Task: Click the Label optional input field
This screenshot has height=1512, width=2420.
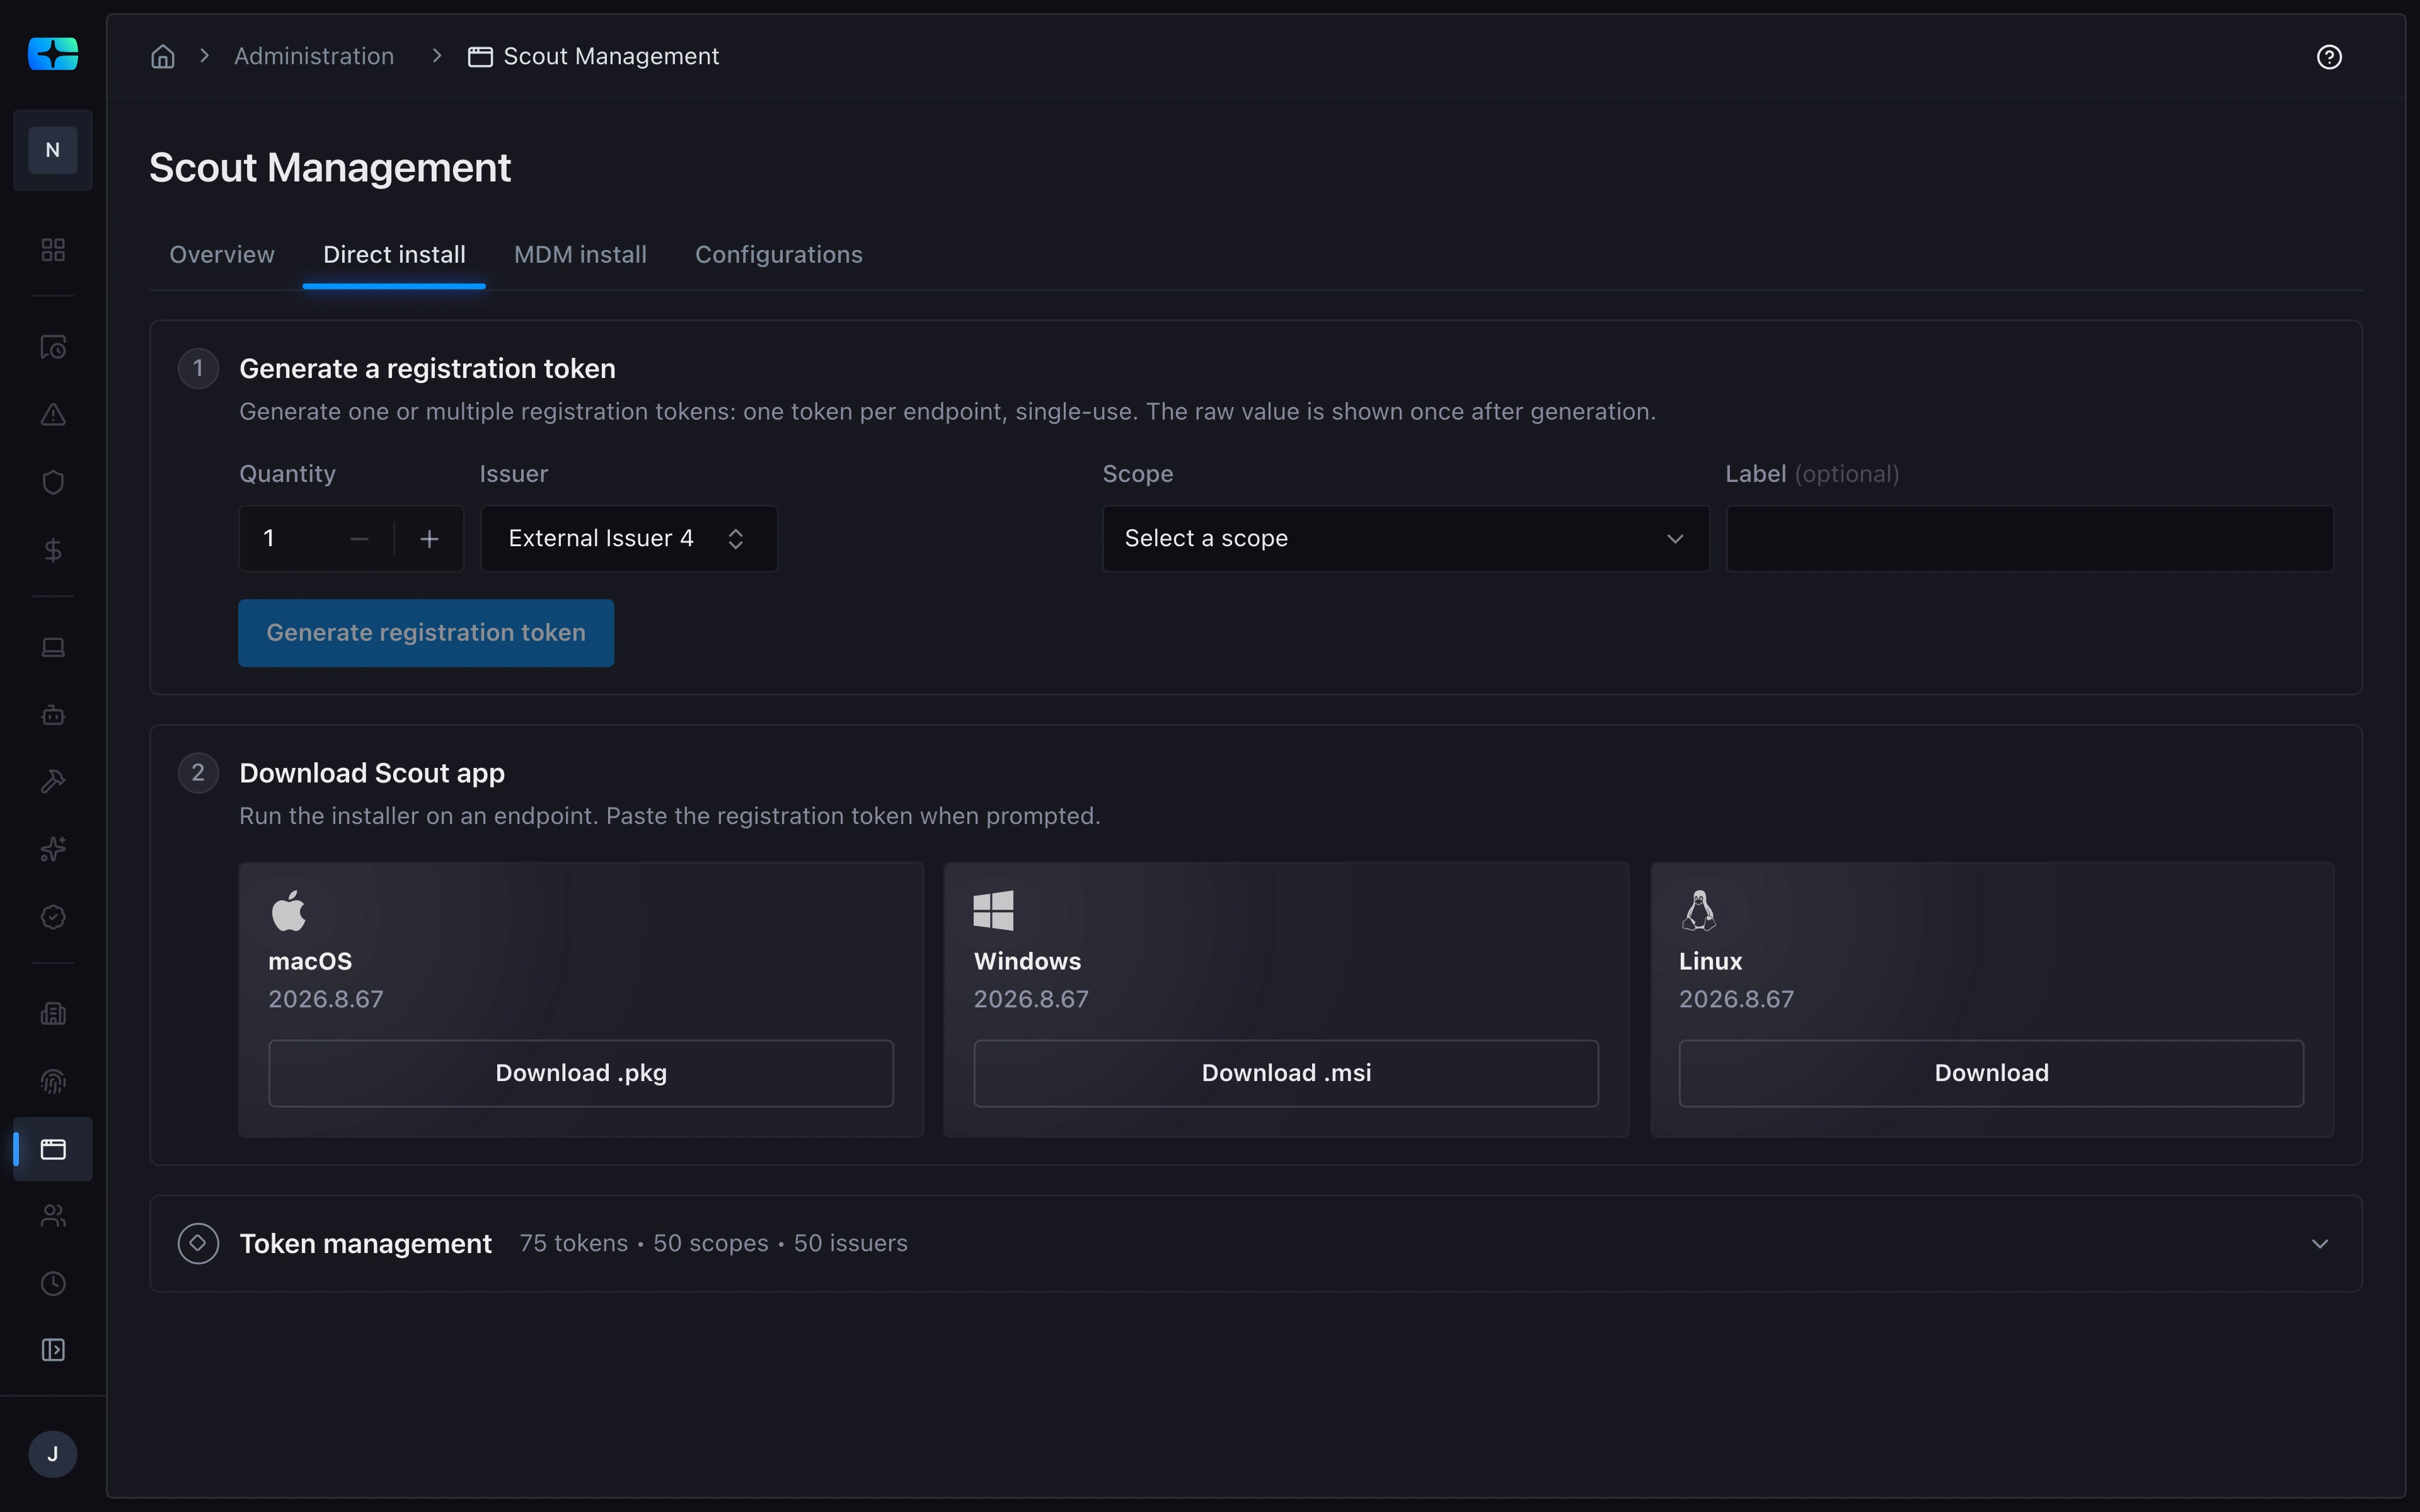Action: 2030,539
